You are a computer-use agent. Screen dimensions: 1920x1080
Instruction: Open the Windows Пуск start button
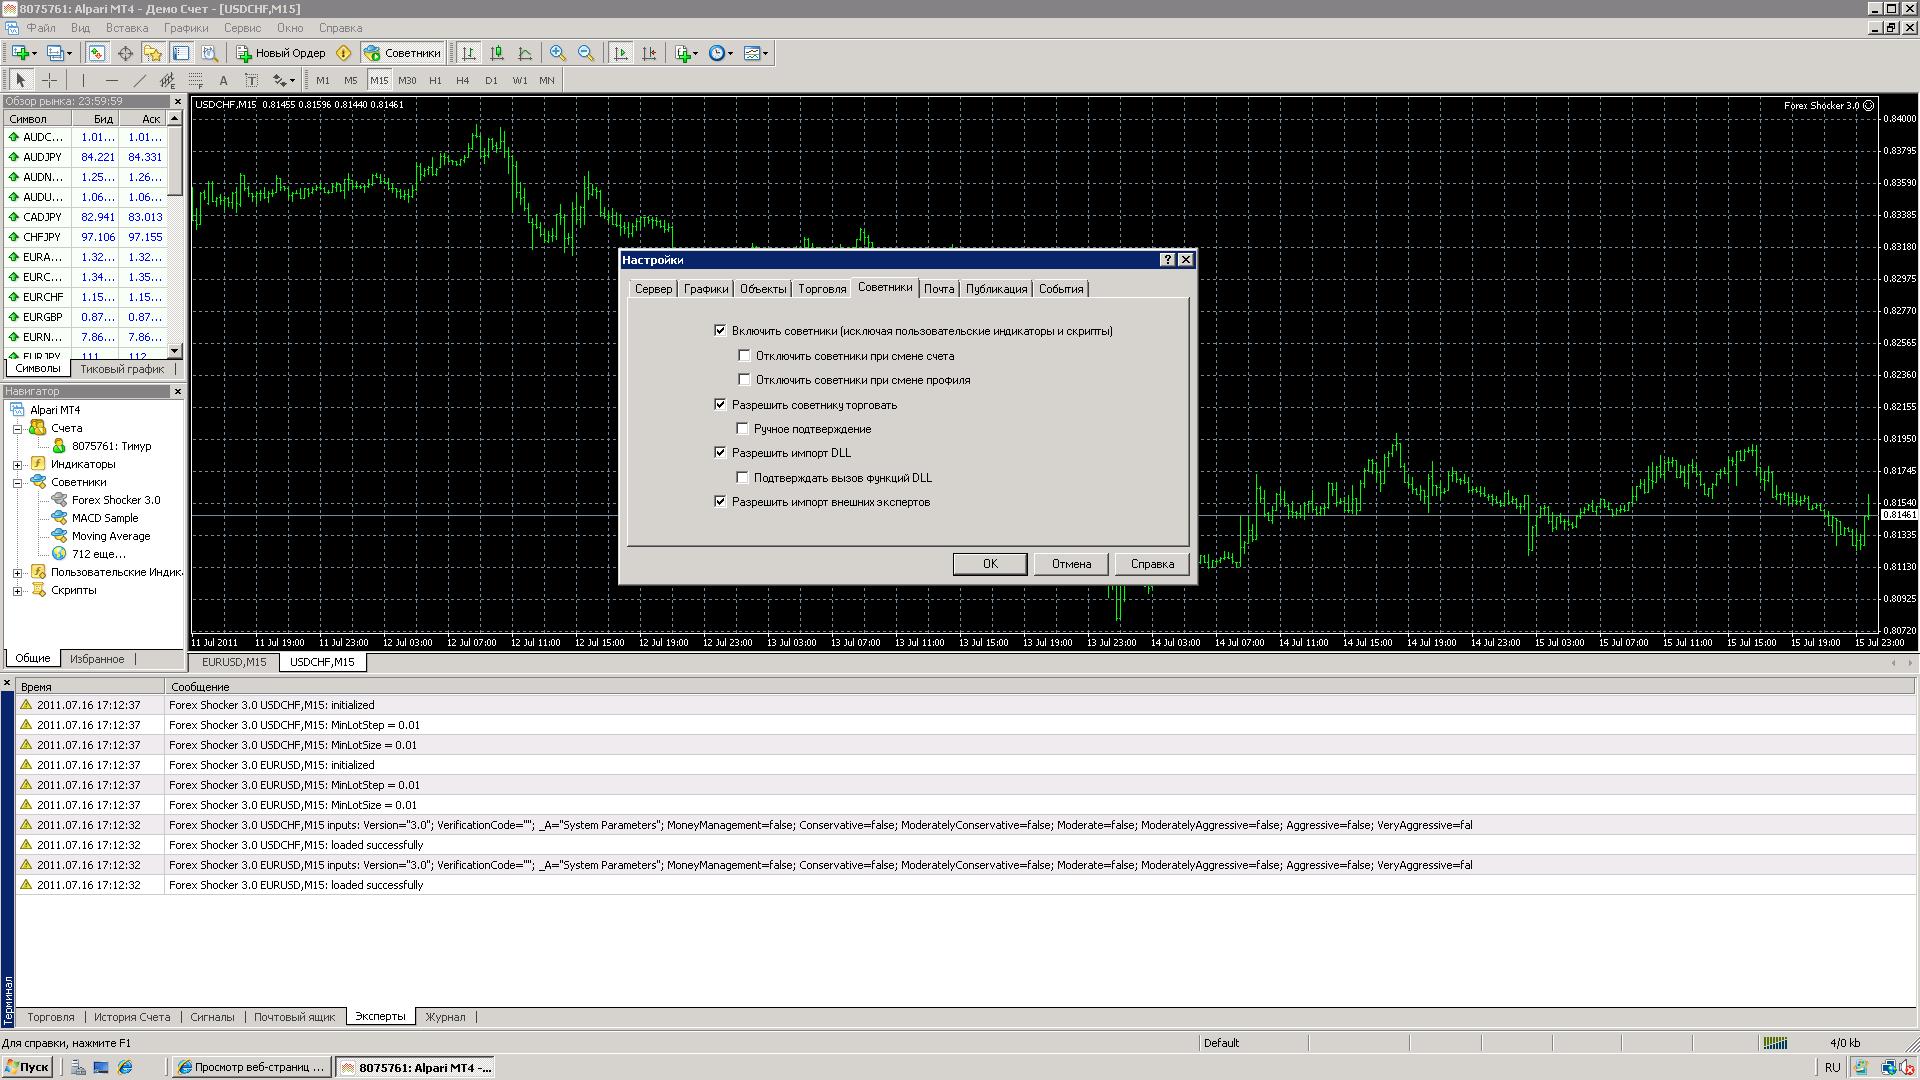coord(27,1067)
